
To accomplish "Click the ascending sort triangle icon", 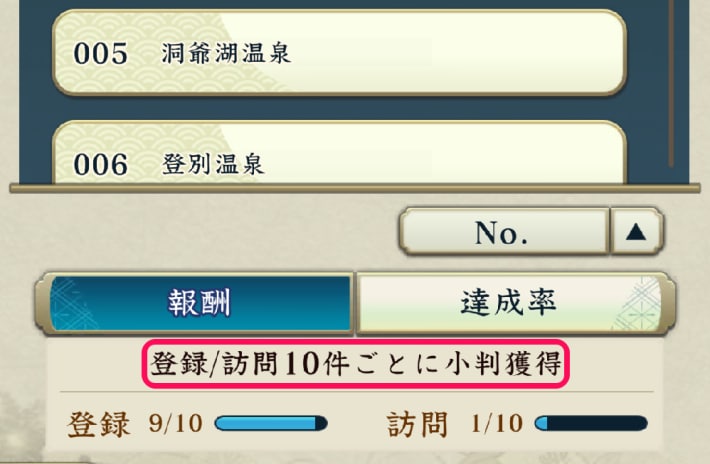I will coord(636,232).
